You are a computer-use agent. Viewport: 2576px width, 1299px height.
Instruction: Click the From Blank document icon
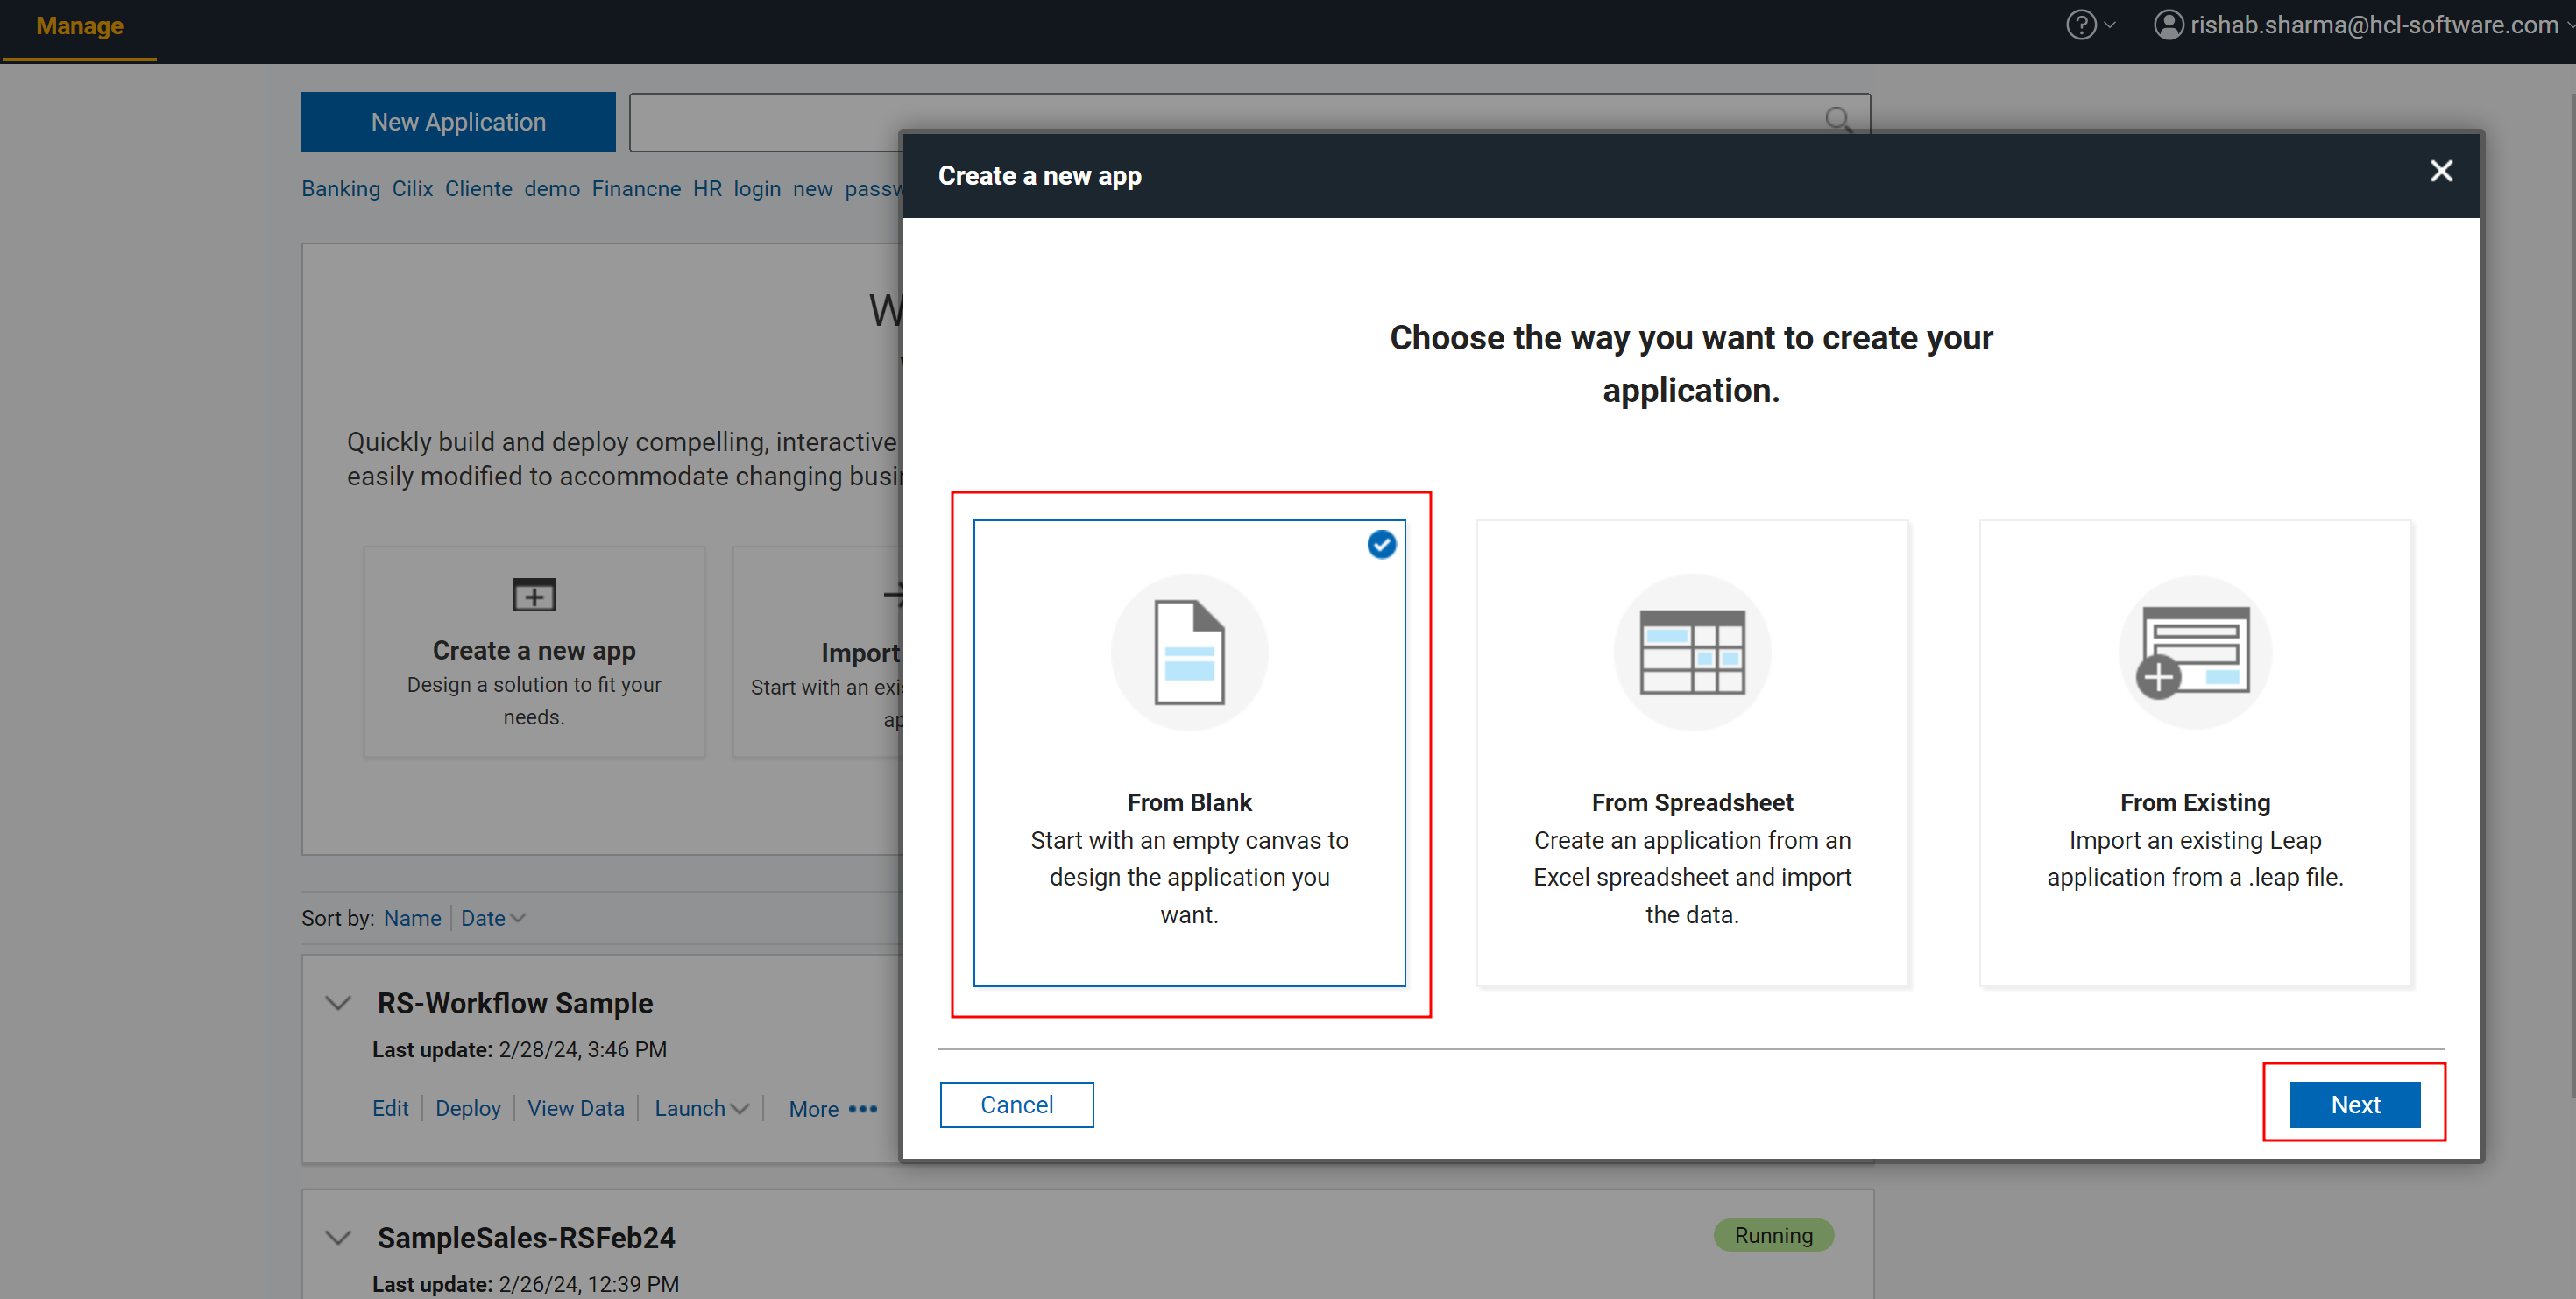(1188, 652)
